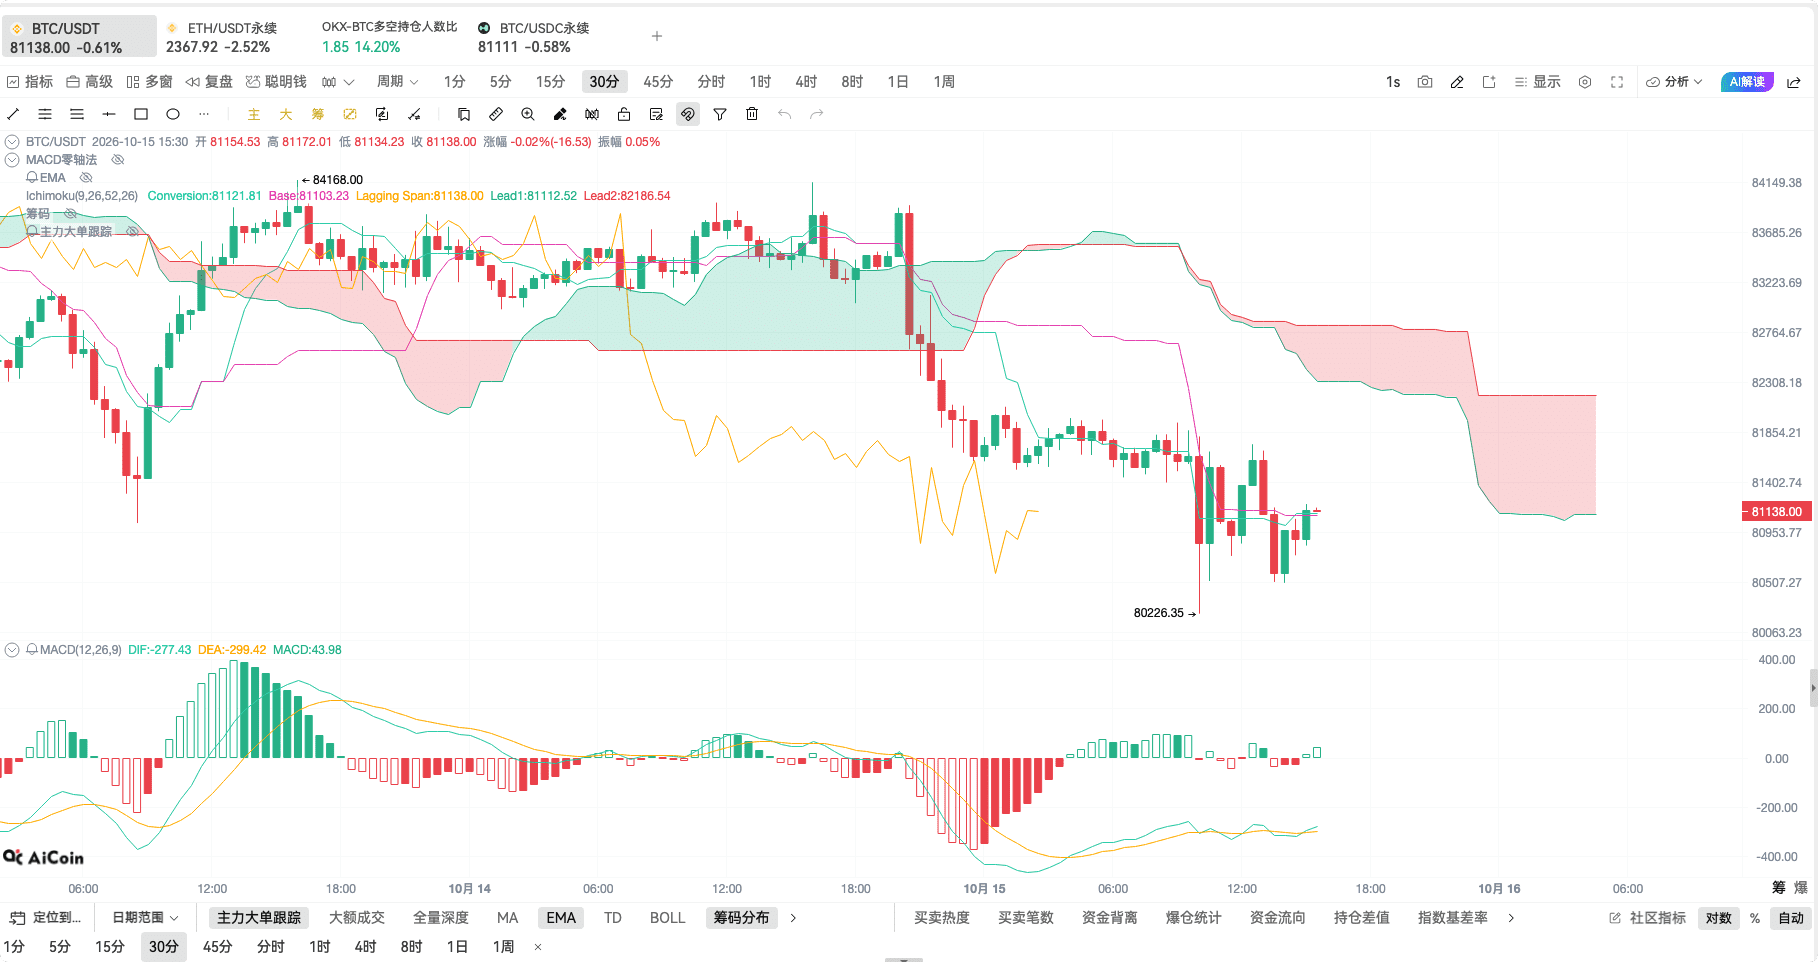
Task: Toggle the highlighted hide-drawings toolbar icon
Action: [688, 114]
